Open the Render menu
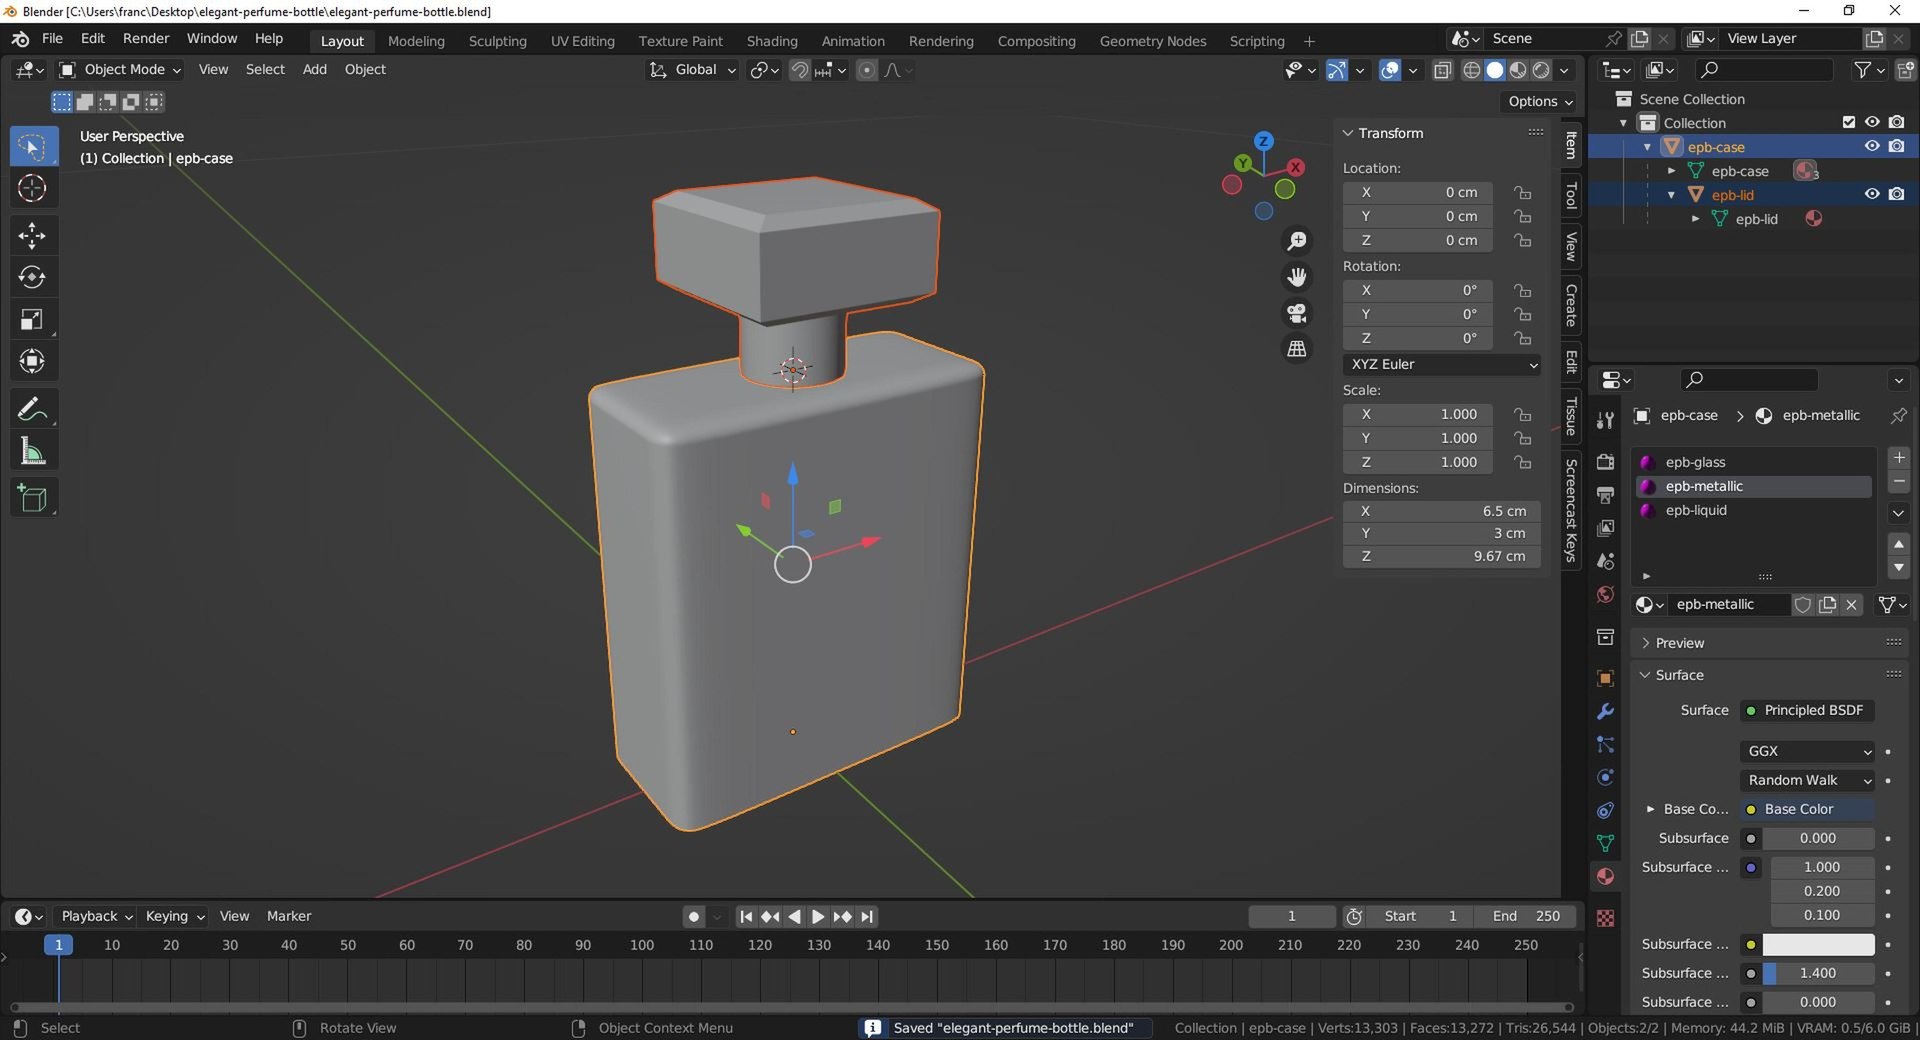The width and height of the screenshot is (1920, 1040). pyautogui.click(x=146, y=38)
